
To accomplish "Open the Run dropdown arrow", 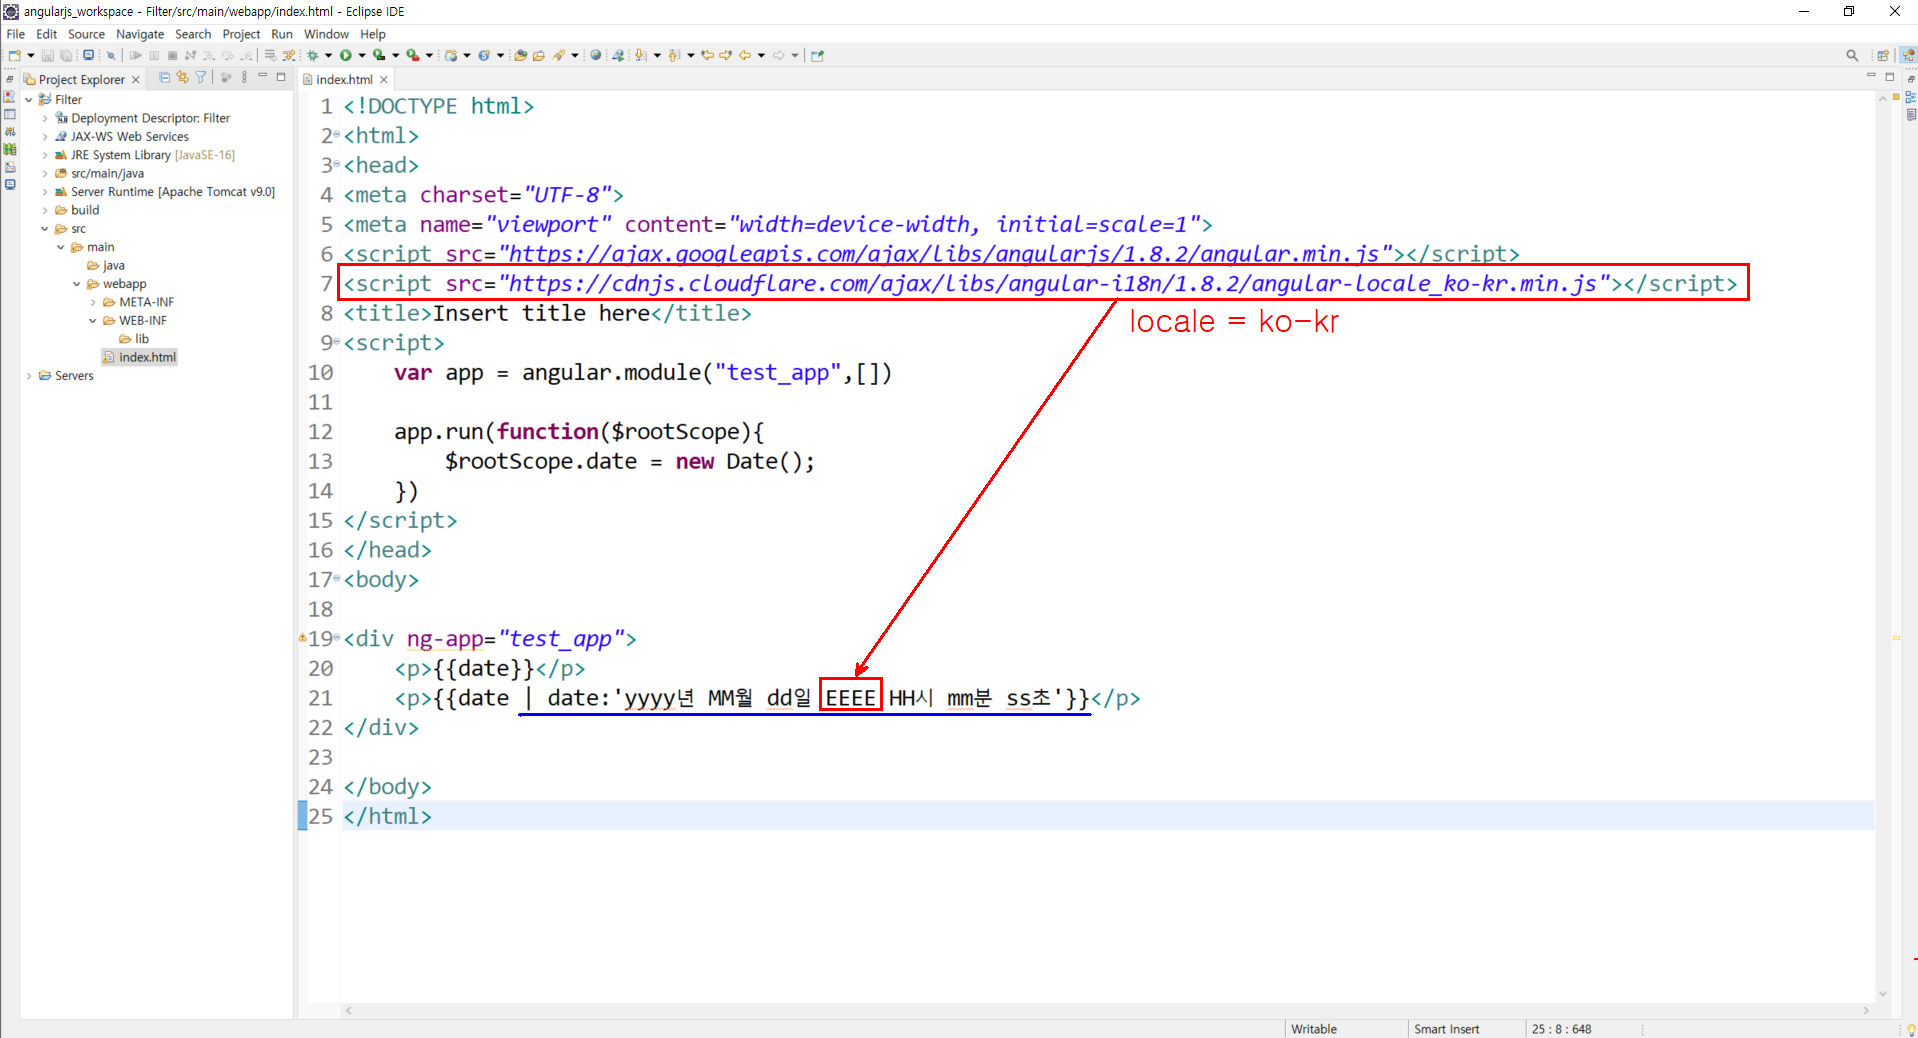I will tap(361, 56).
